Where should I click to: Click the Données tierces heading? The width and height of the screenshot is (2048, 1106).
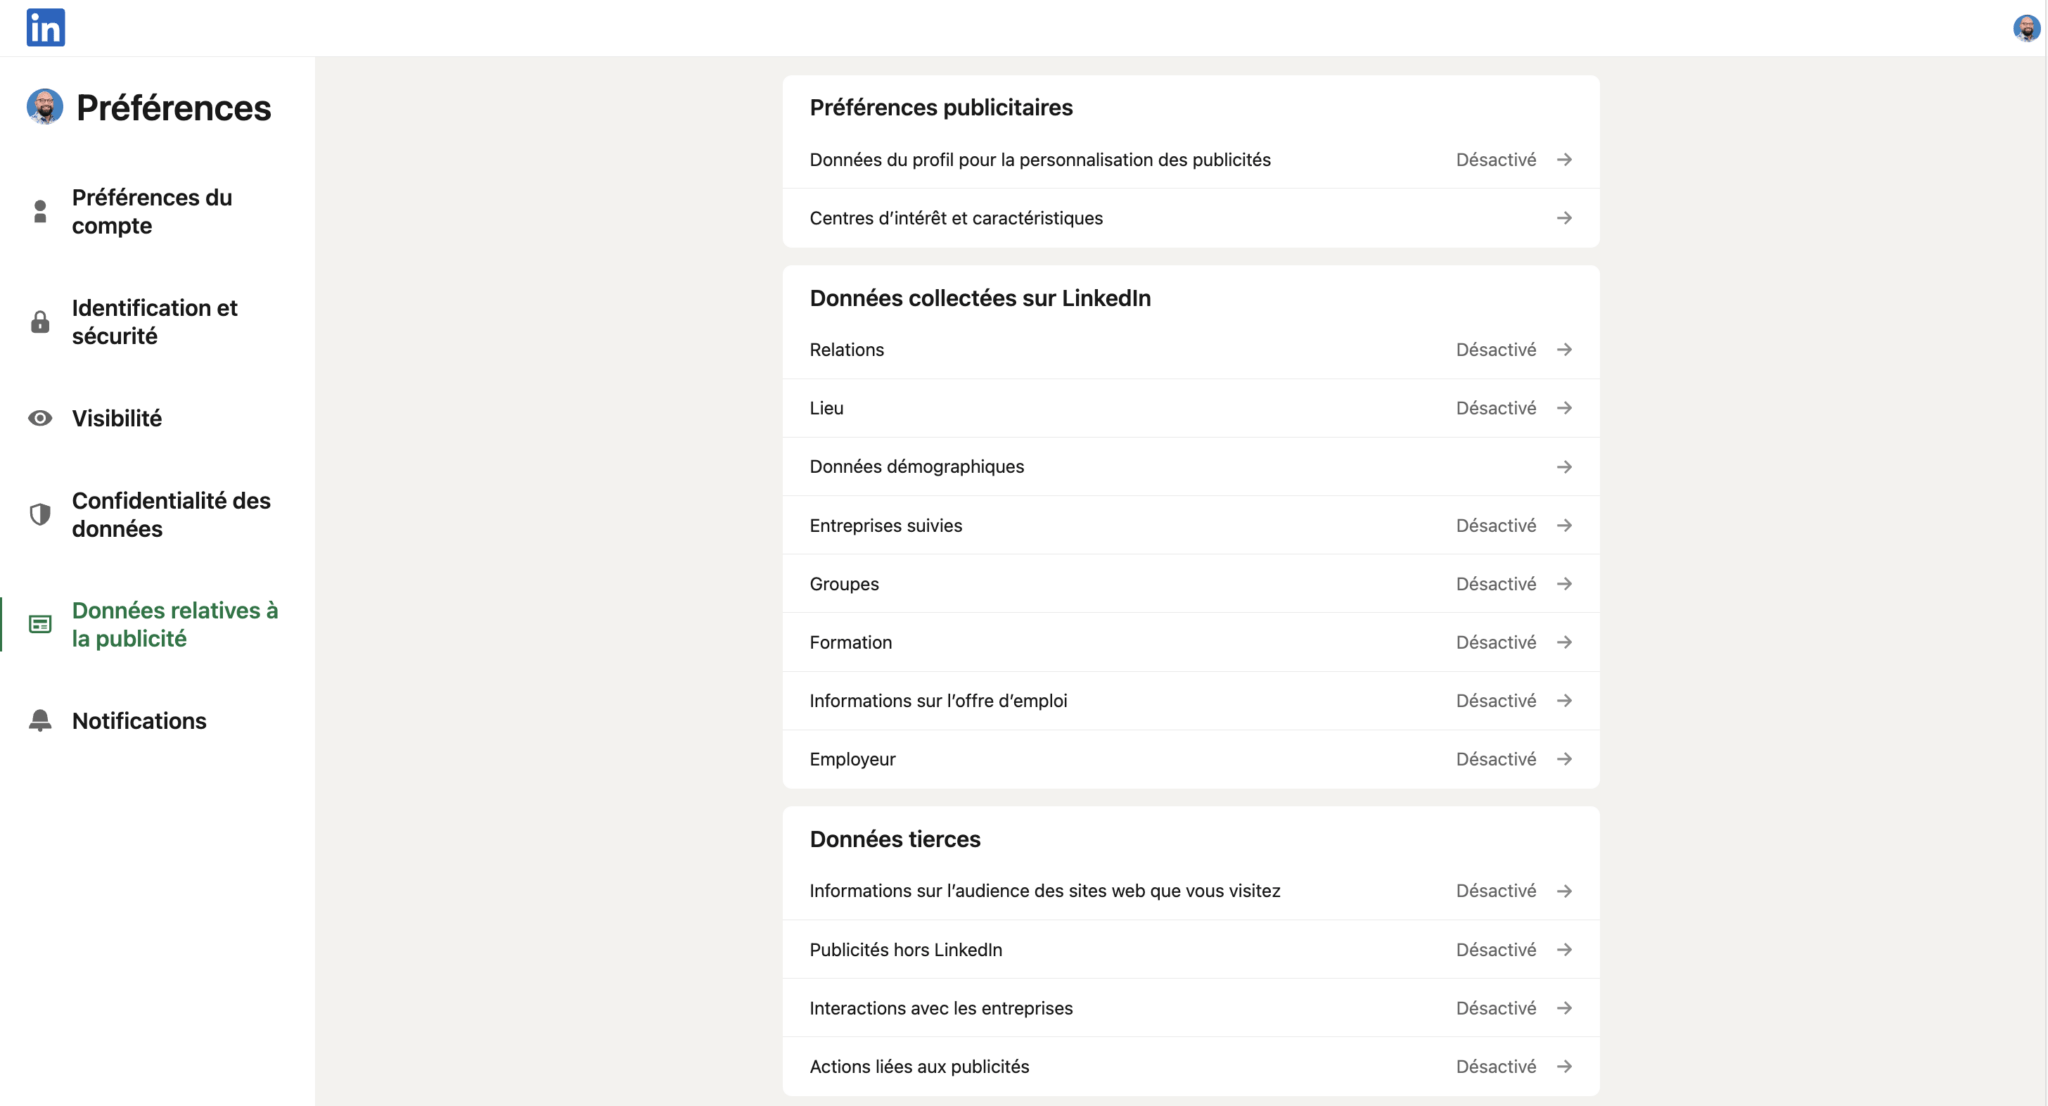coord(895,839)
